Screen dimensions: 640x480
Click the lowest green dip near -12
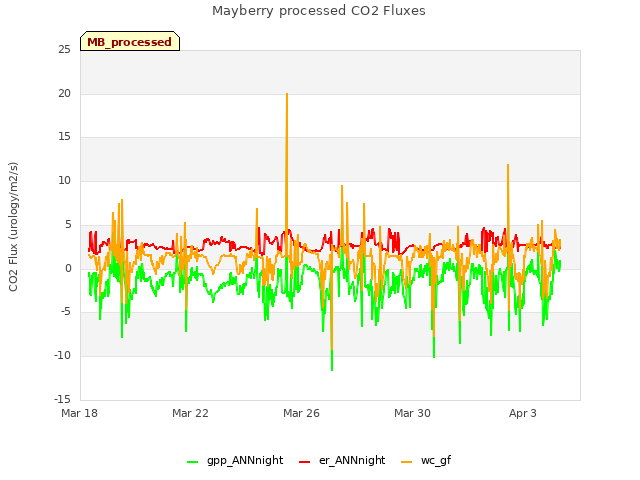click(x=332, y=370)
